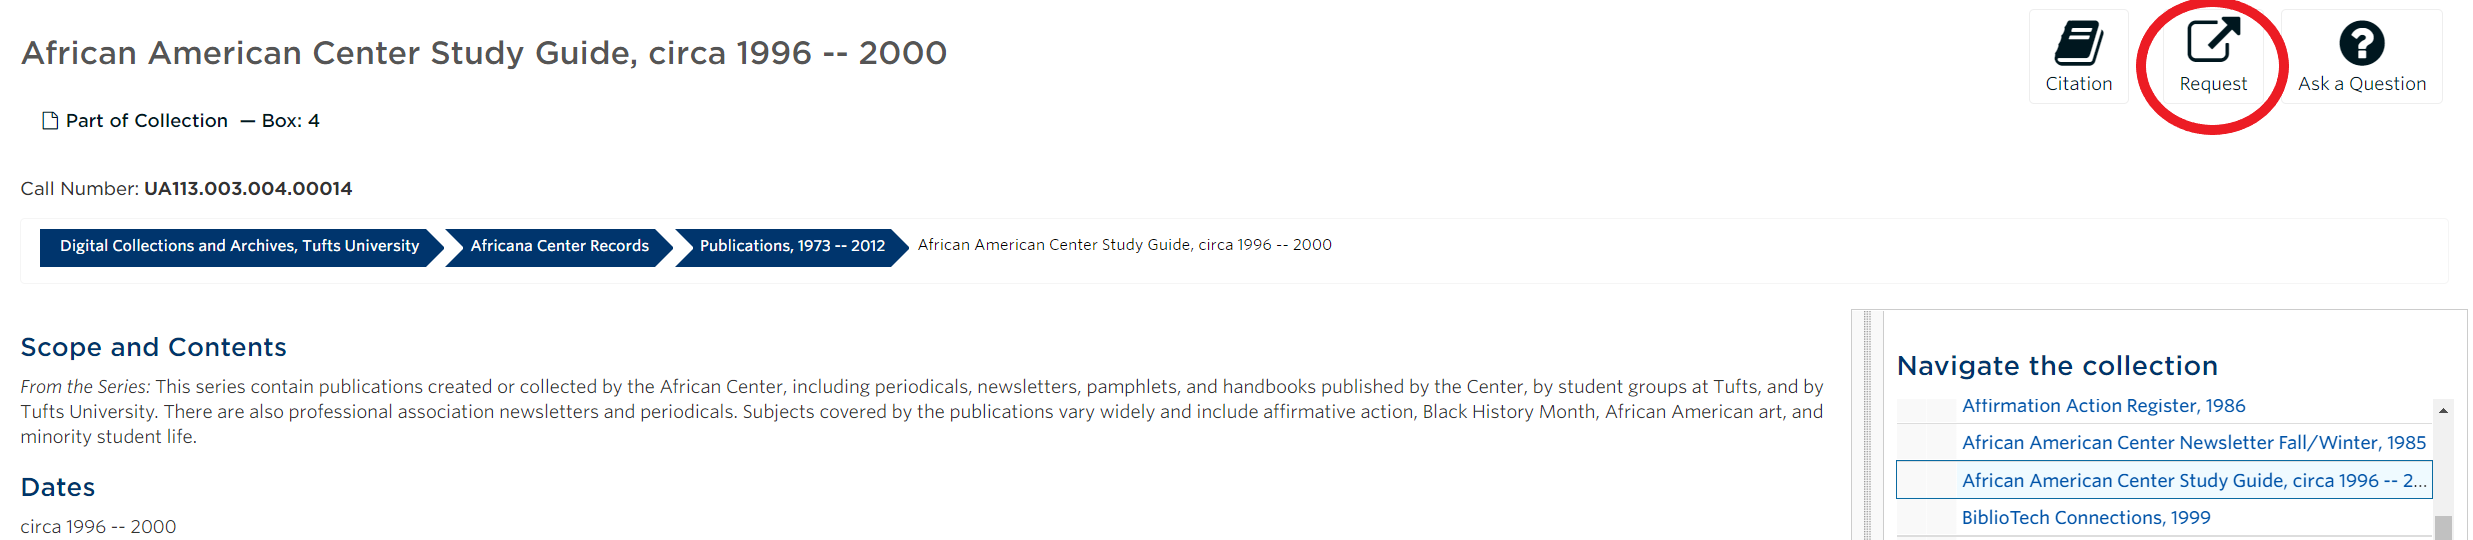The image size is (2473, 540).
Task: Click the Navigate the collection heading
Action: [x=2057, y=366]
